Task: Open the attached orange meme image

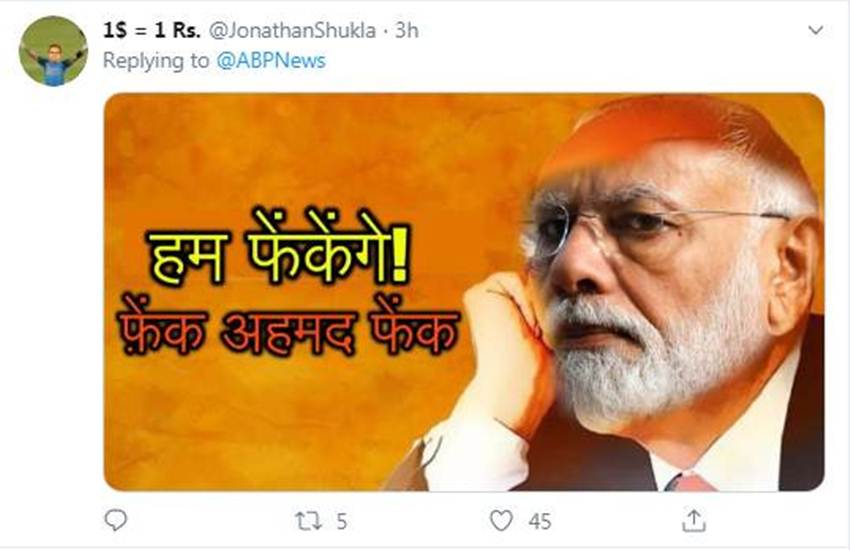Action: [464, 292]
